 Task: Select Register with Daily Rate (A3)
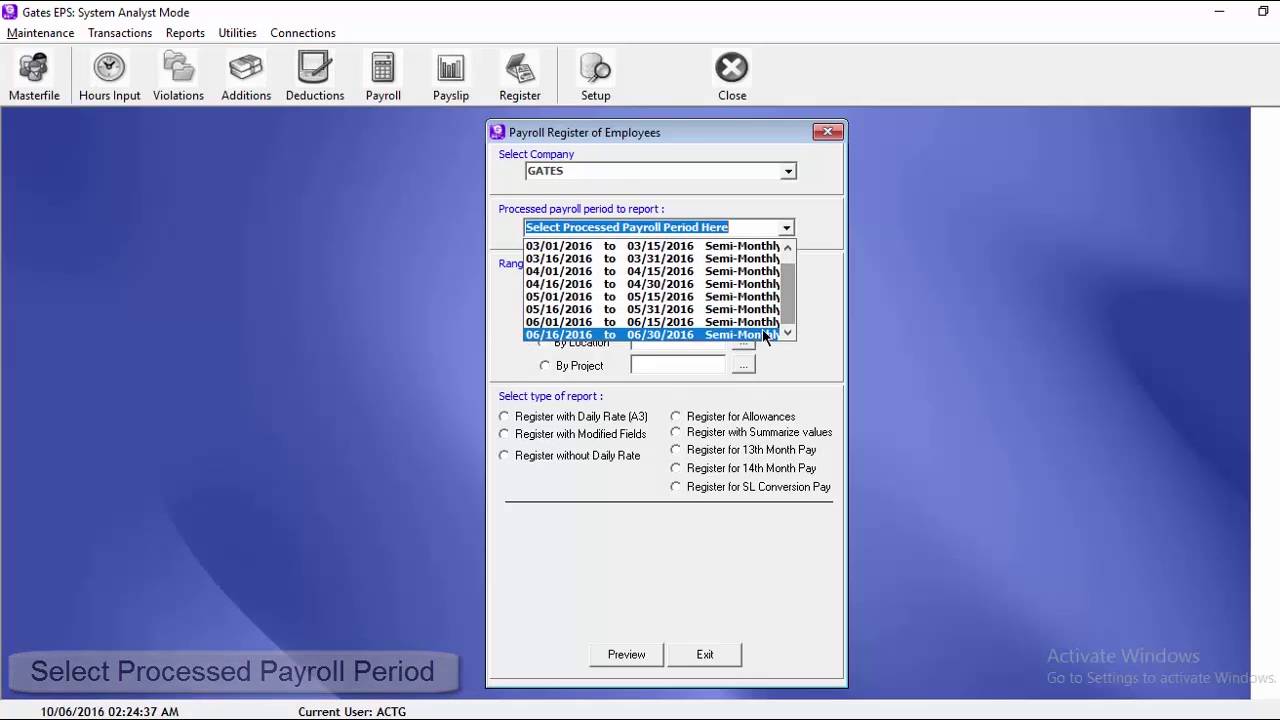point(504,417)
